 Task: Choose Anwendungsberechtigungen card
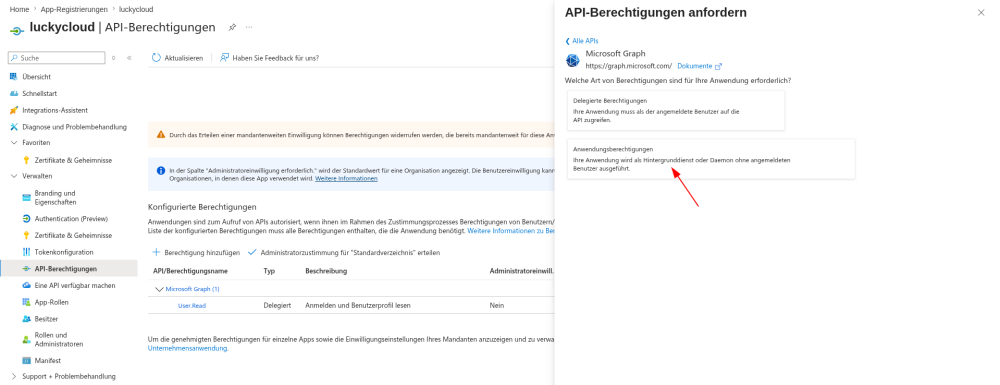[x=711, y=159]
